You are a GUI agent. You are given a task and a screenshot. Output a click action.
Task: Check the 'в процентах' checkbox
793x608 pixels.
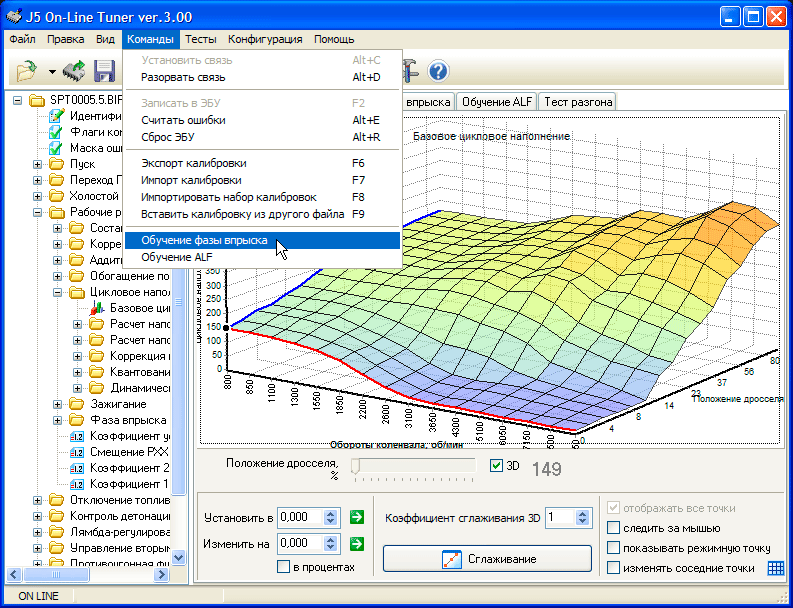point(283,567)
